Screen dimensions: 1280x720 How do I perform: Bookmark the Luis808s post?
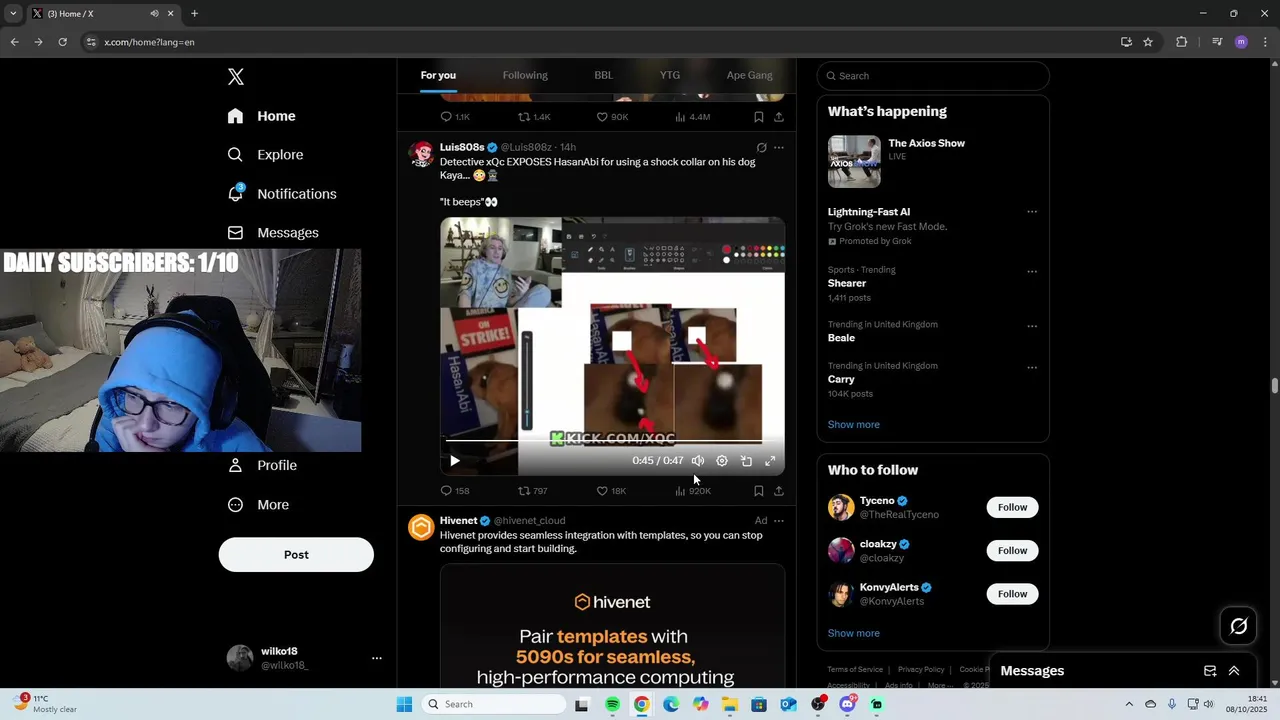click(759, 491)
